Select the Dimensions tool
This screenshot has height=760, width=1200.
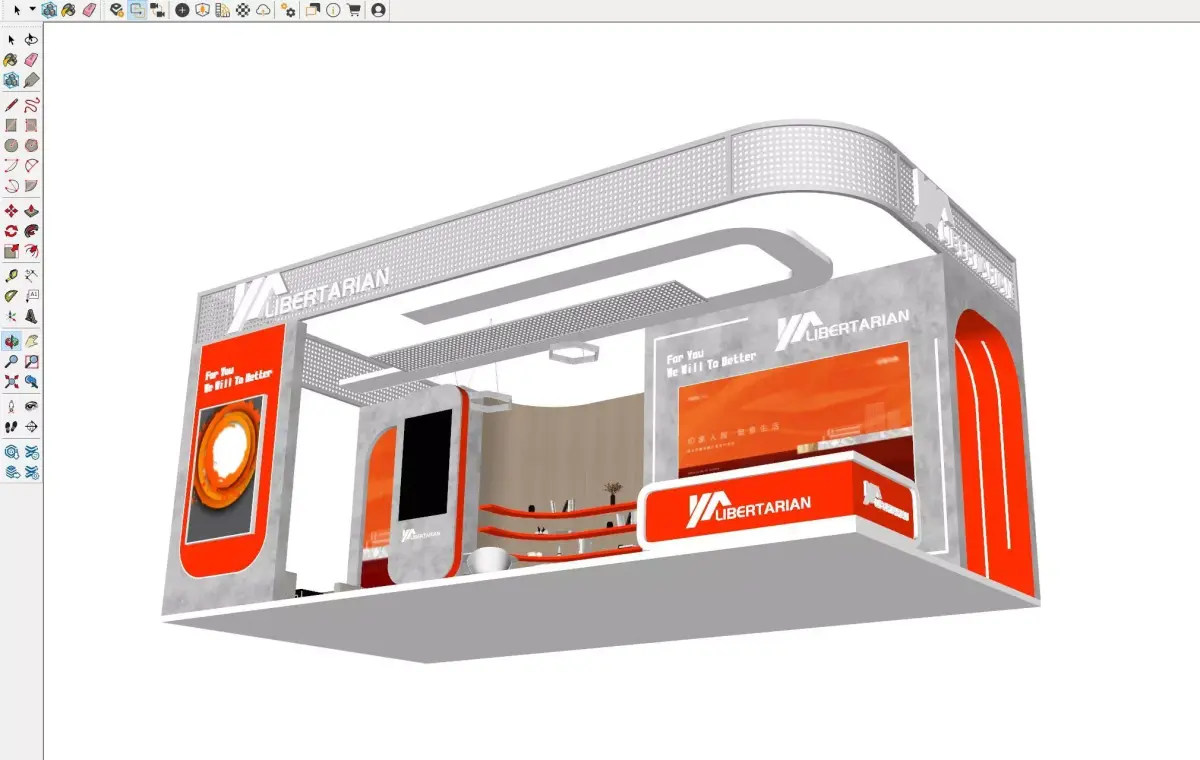32,275
